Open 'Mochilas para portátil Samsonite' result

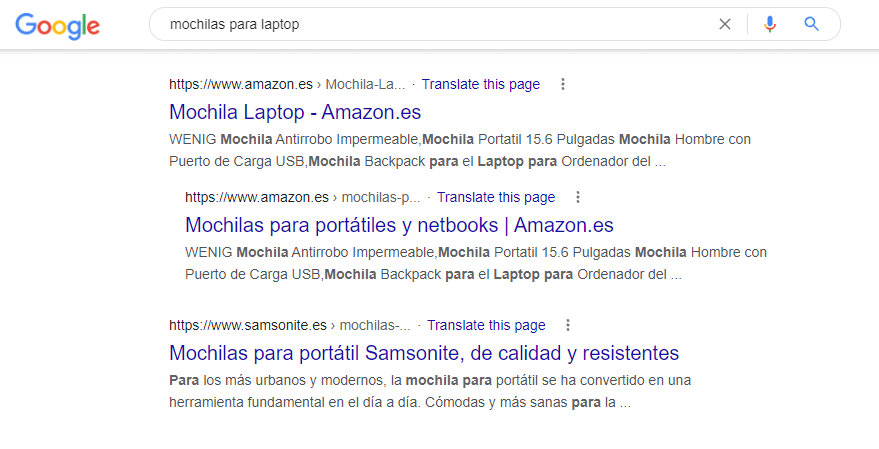(424, 353)
